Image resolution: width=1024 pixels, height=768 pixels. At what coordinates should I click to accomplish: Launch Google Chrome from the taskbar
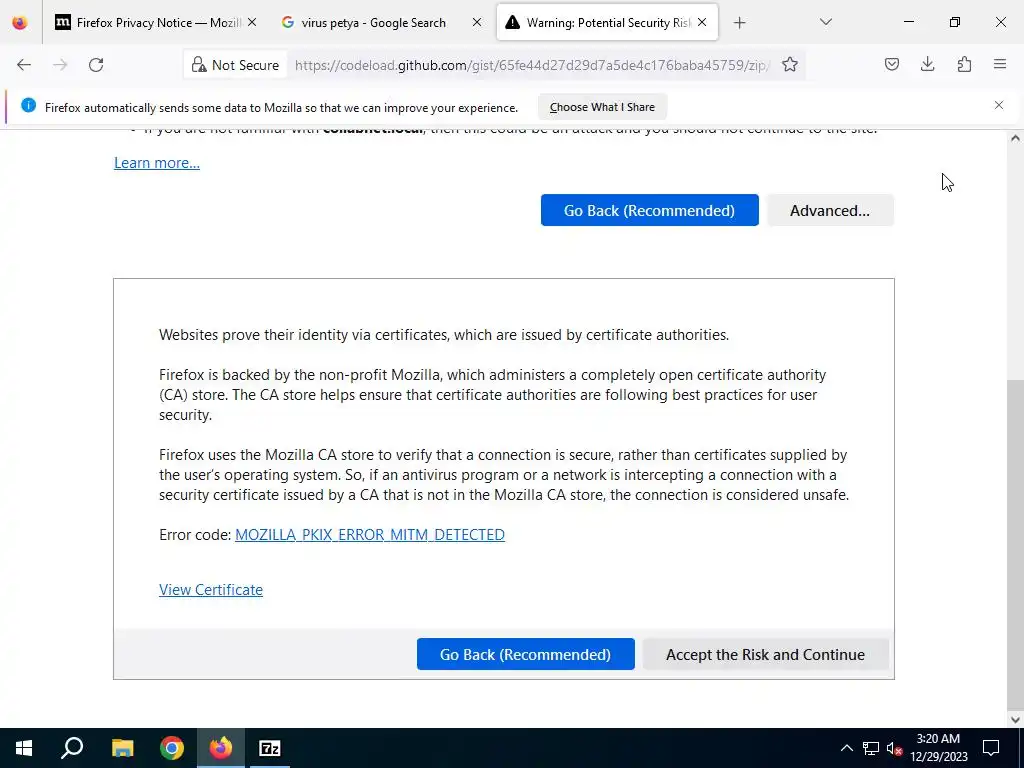[x=172, y=748]
